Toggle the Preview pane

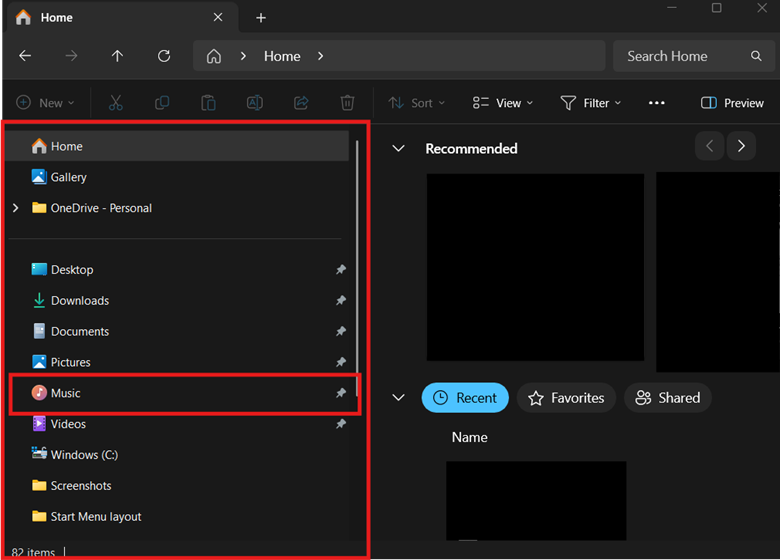click(x=732, y=103)
